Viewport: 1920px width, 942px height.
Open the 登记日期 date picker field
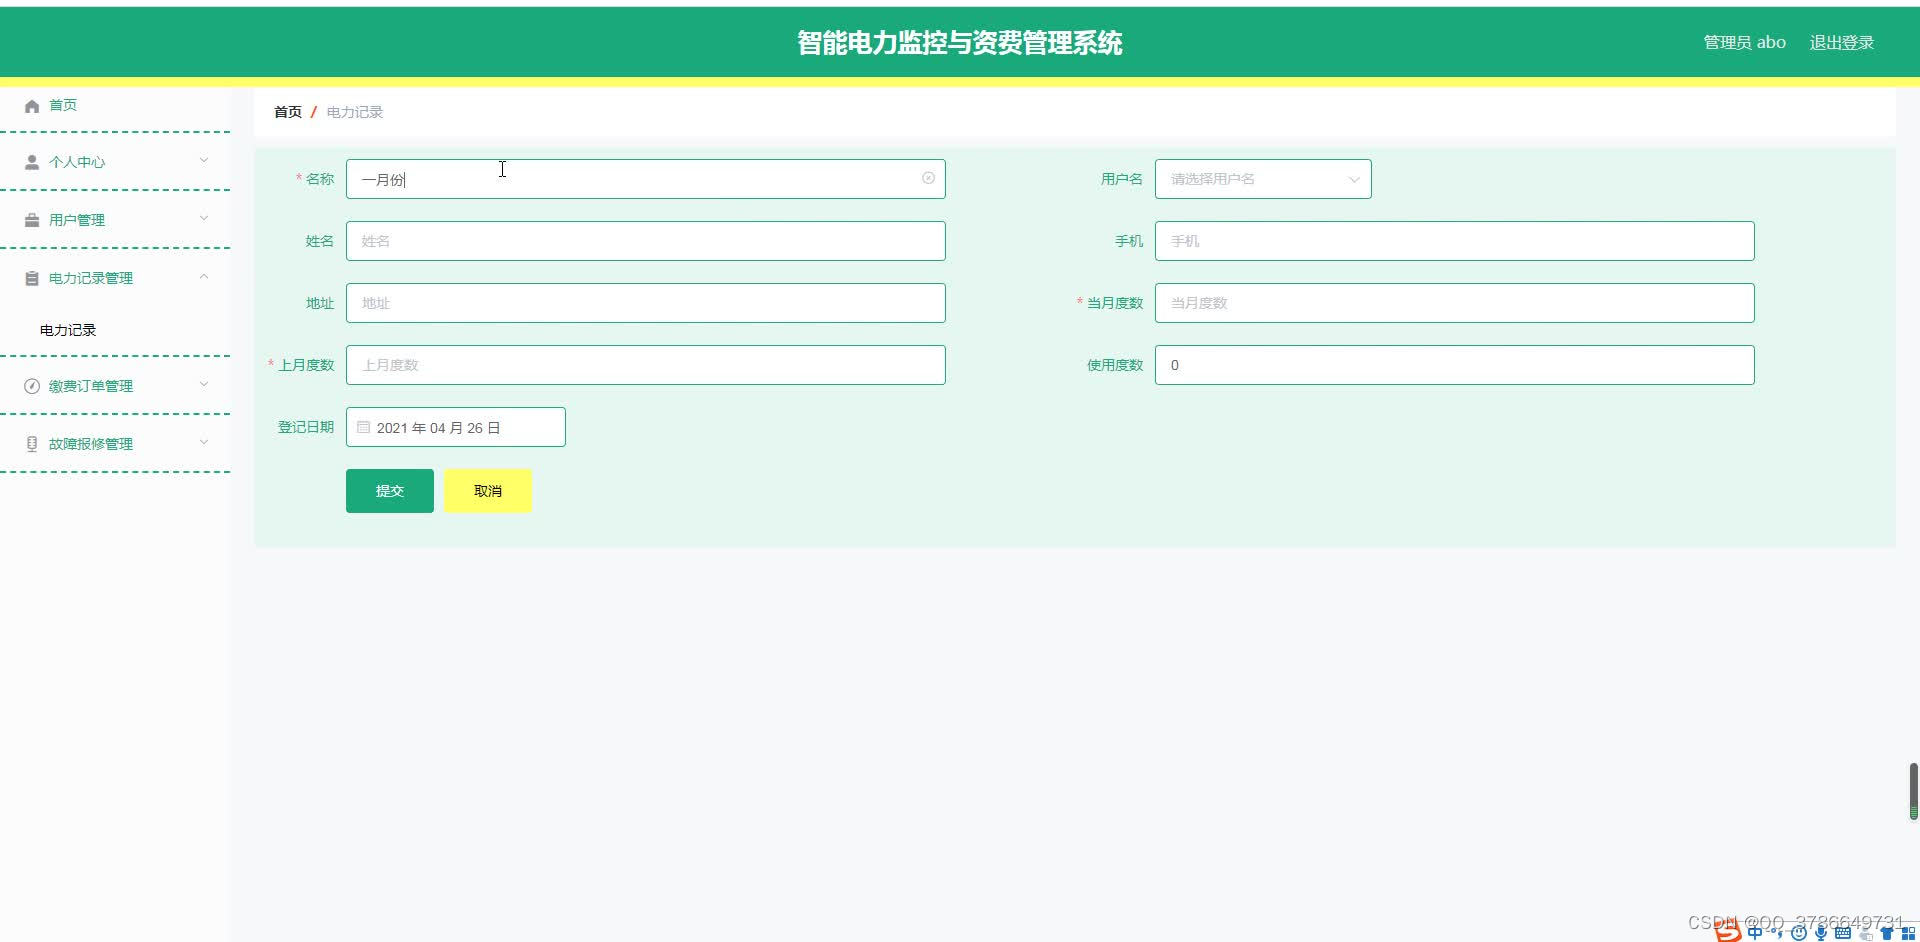click(x=455, y=427)
